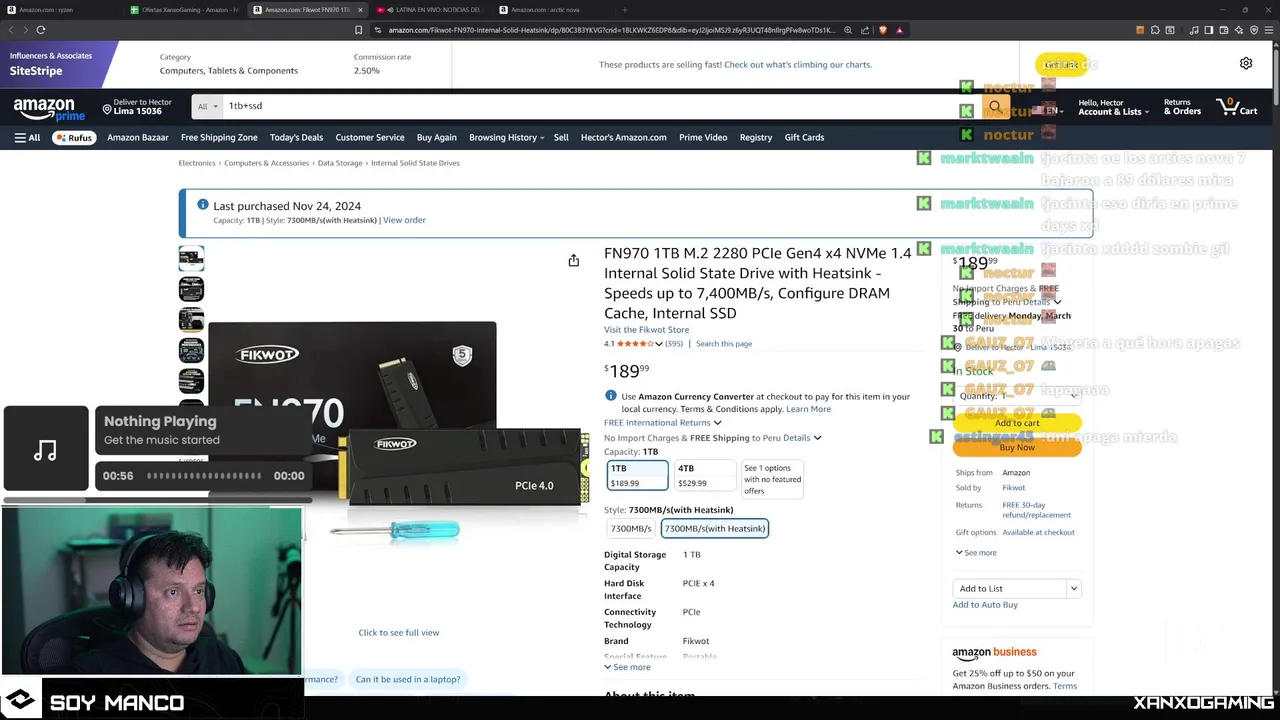Open Customer Service in nav bar

(370, 137)
